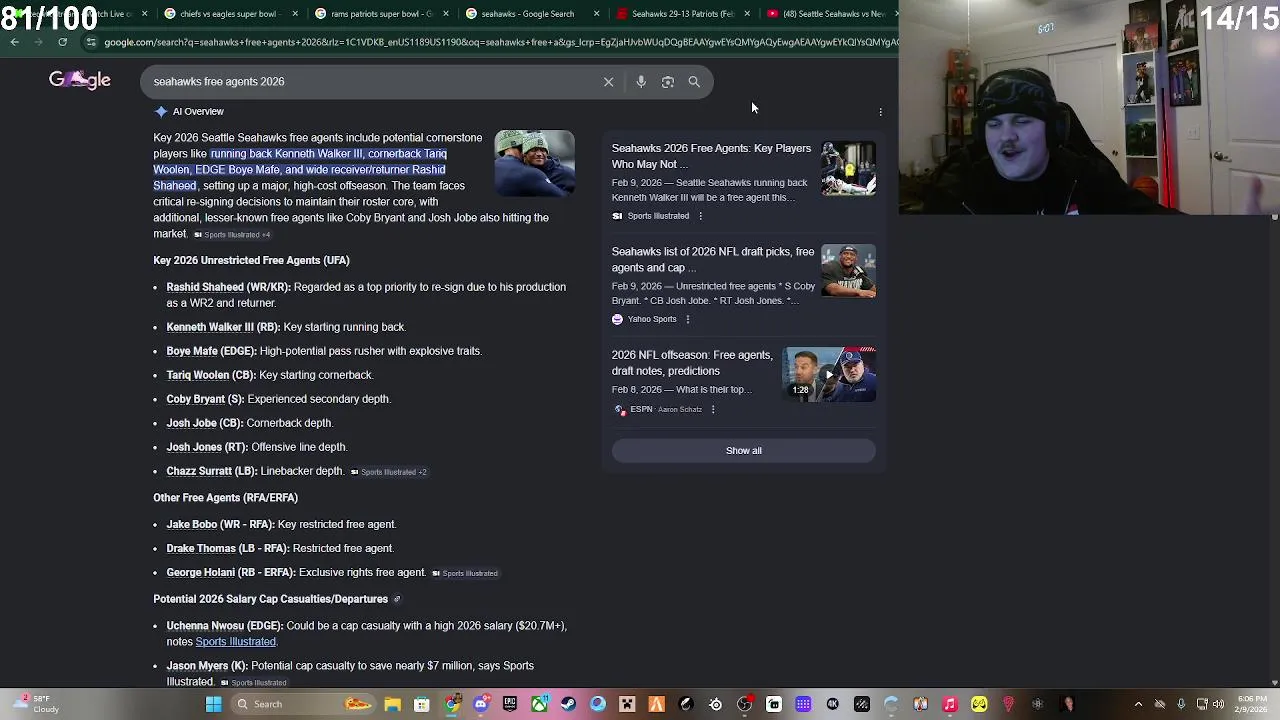Image resolution: width=1280 pixels, height=720 pixels.
Task: Open OBS Studio from taskbar
Action: click(745, 704)
